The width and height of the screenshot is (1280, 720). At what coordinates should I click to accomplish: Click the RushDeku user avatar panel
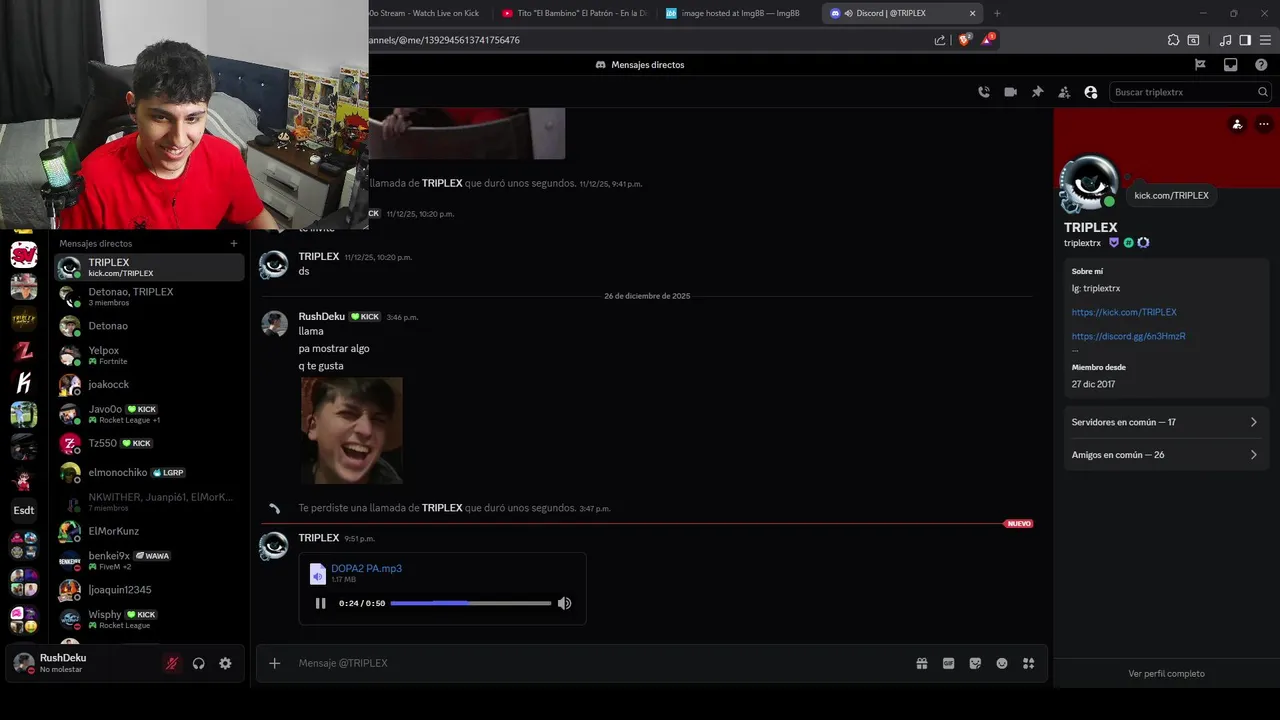65,663
